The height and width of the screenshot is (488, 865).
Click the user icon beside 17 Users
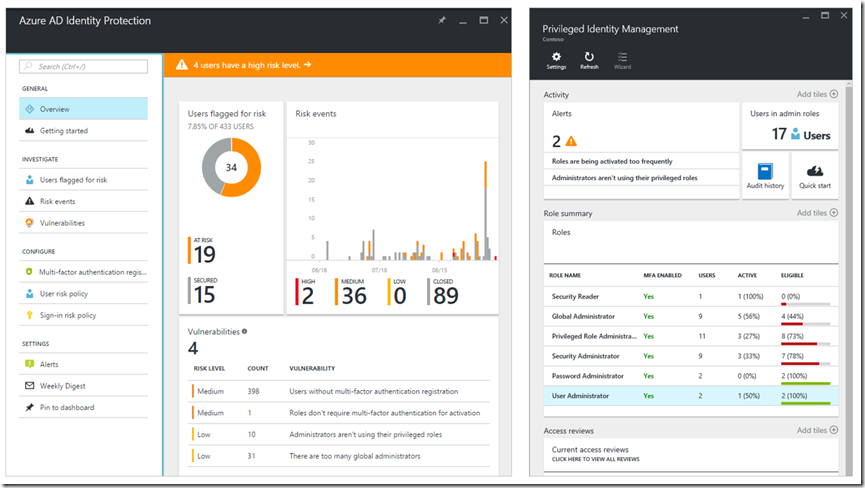point(795,133)
